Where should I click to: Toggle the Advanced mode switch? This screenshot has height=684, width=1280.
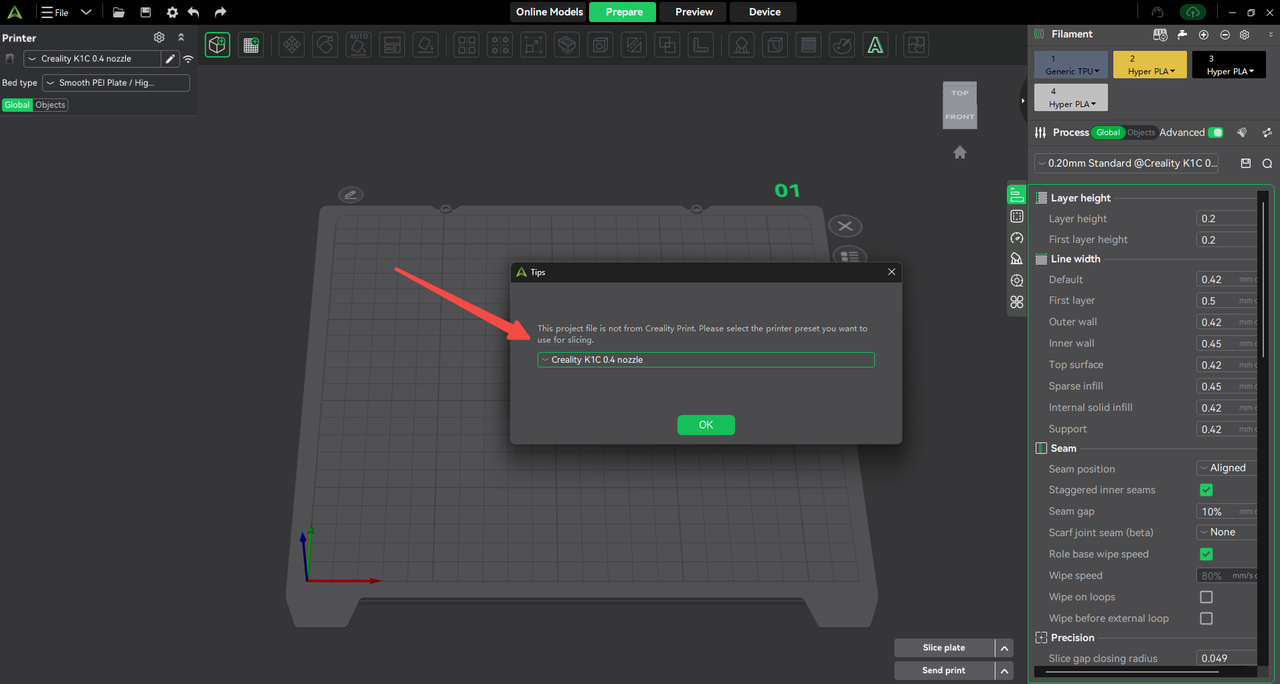(1215, 132)
